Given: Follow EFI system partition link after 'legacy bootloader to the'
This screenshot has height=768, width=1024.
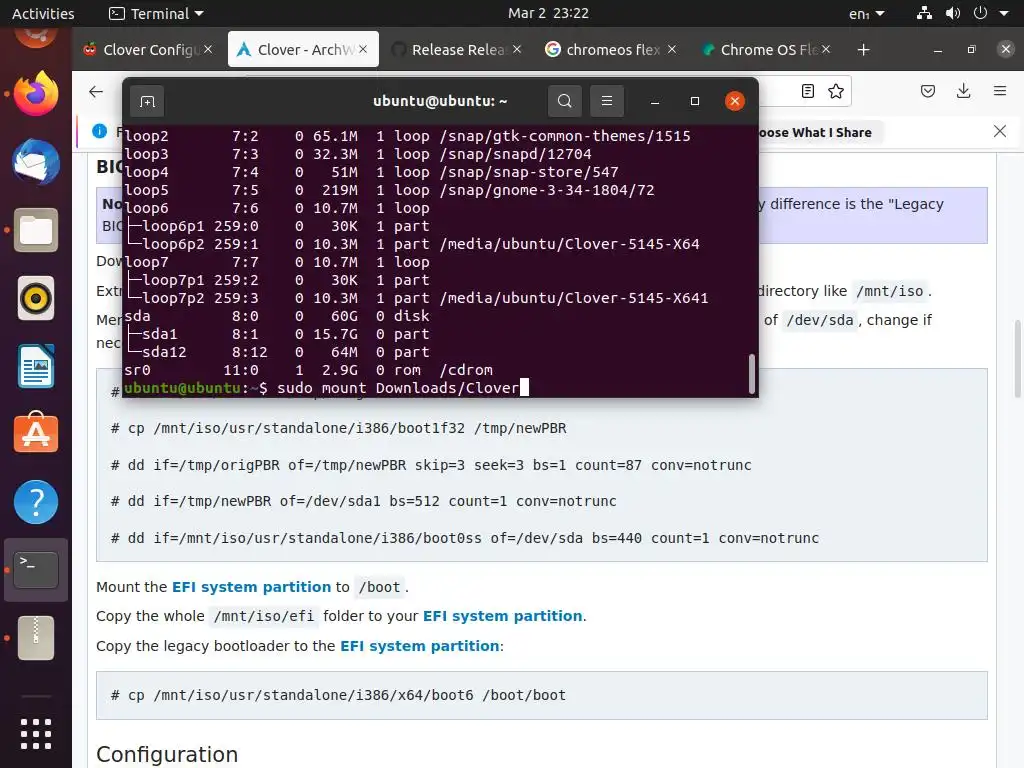Looking at the screenshot, I should click(420, 646).
